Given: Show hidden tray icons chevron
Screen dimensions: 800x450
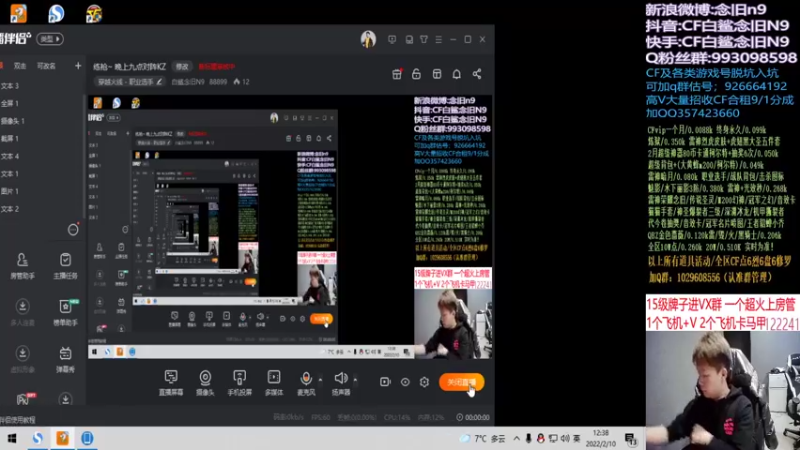Looking at the screenshot, I should point(516,438).
